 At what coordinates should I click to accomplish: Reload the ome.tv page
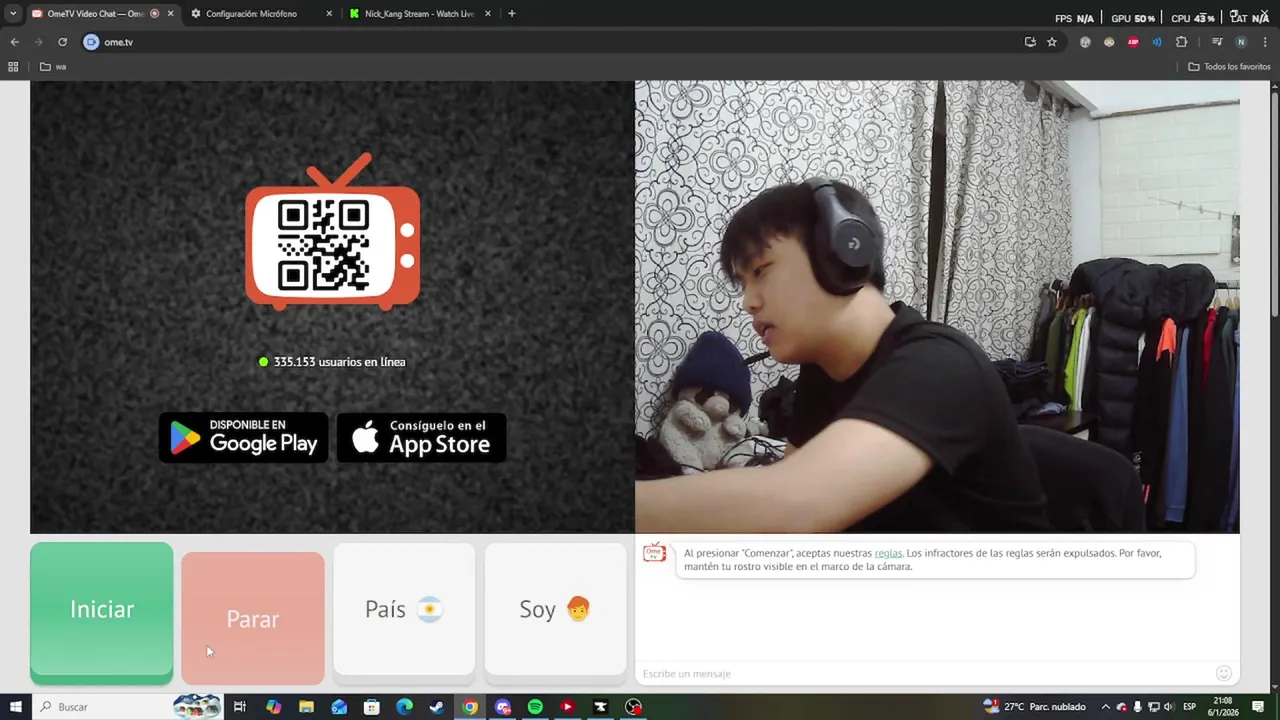click(62, 42)
